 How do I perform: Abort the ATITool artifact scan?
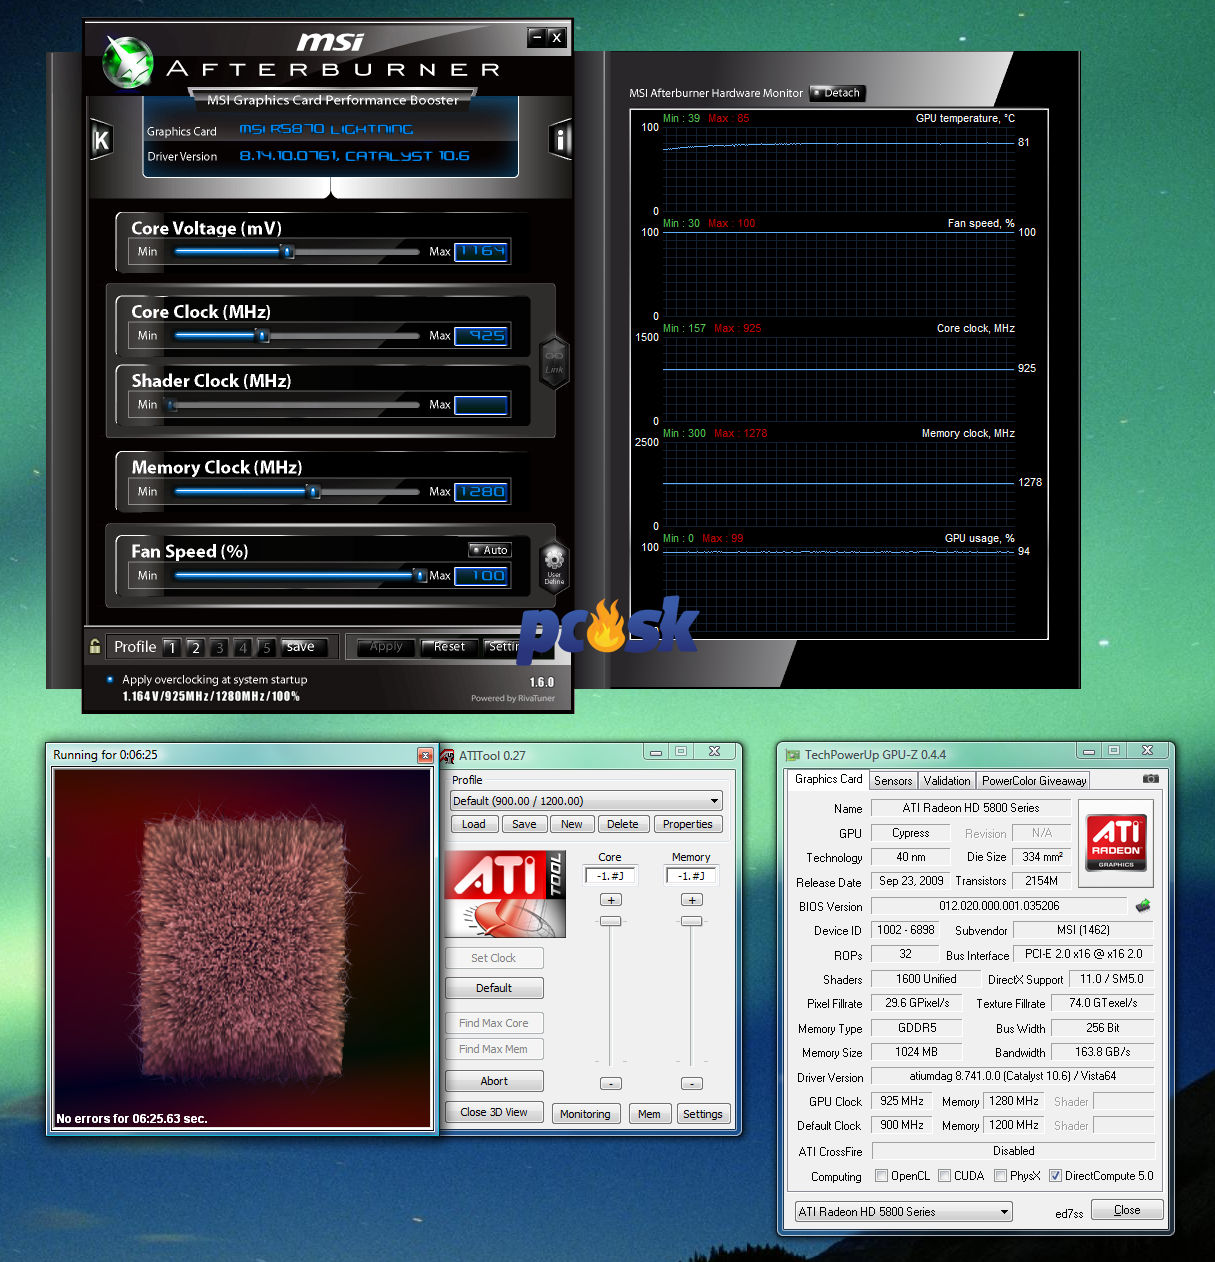494,1081
